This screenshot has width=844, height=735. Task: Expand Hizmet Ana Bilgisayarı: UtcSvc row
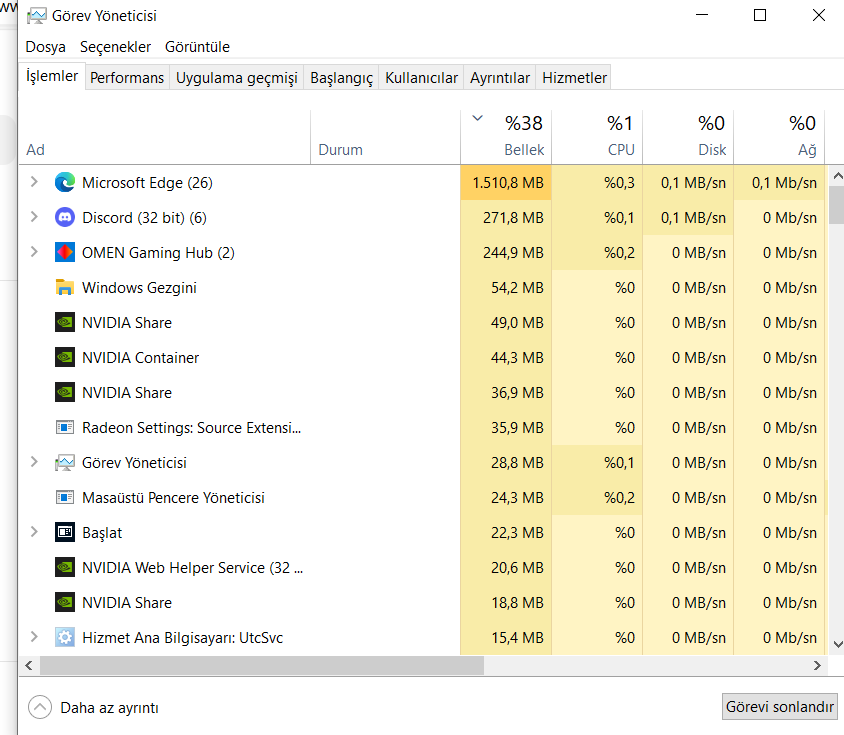click(34, 637)
